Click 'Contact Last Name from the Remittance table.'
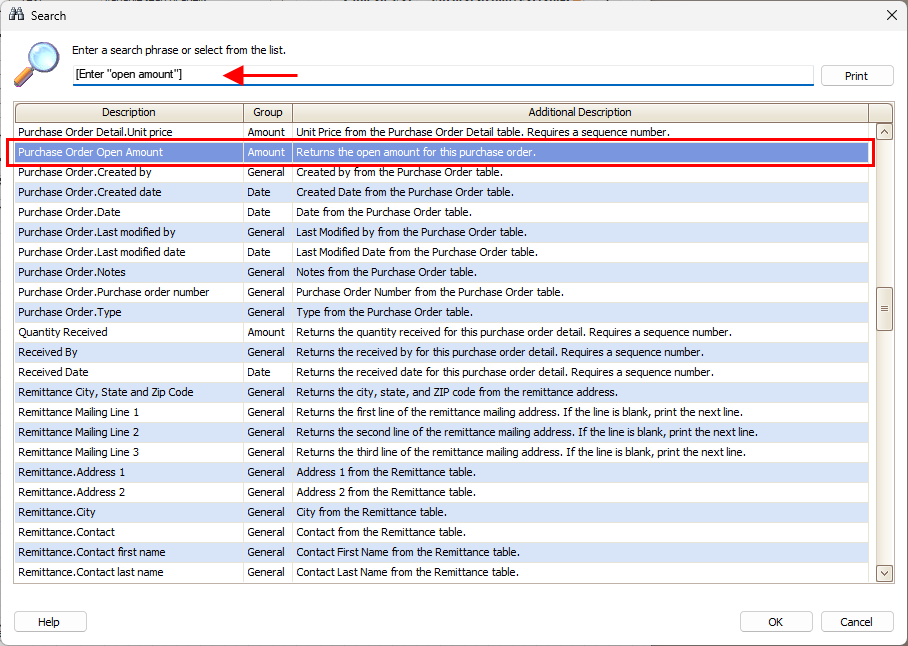 click(407, 572)
